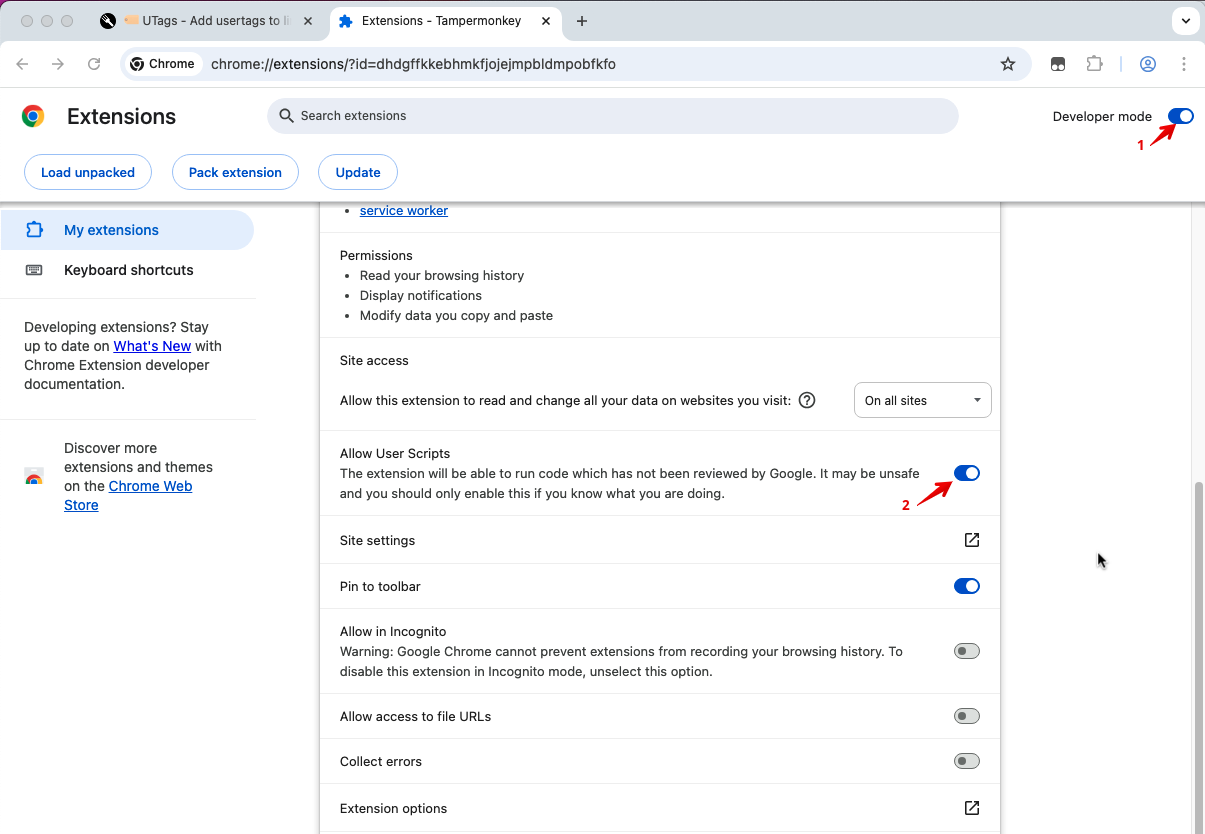Click the reload page icon
Viewport: 1205px width, 834px height.
click(x=94, y=64)
